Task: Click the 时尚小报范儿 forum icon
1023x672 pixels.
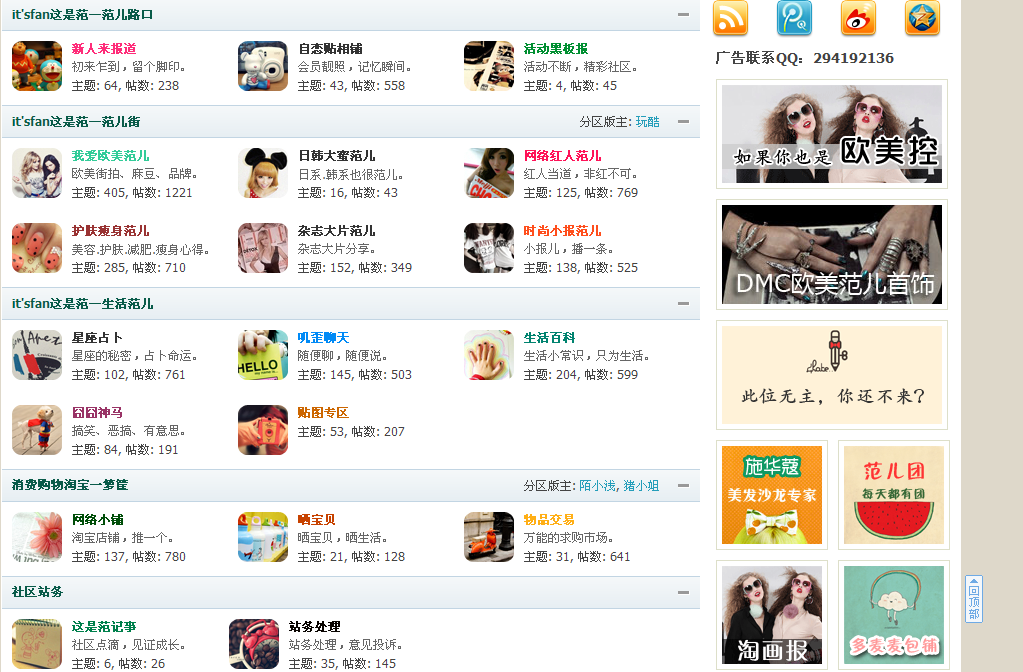Action: (489, 248)
